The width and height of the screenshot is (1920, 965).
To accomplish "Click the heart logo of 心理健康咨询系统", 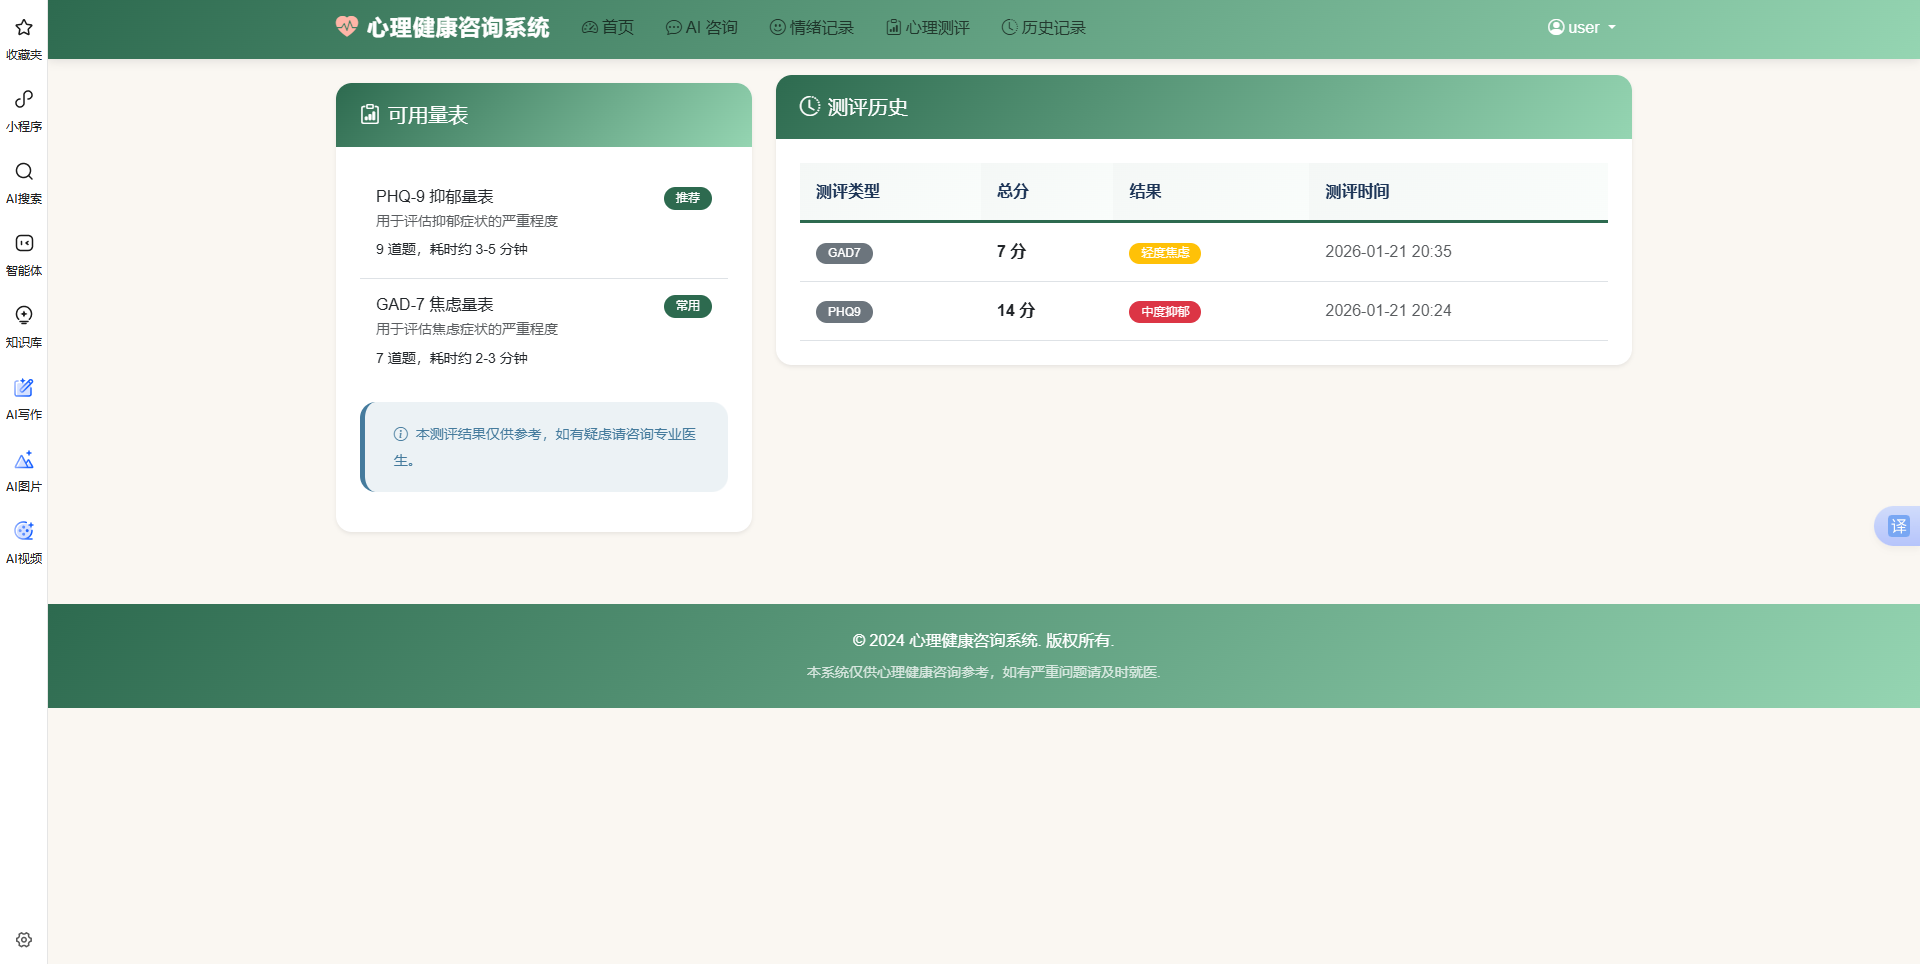I will (346, 27).
